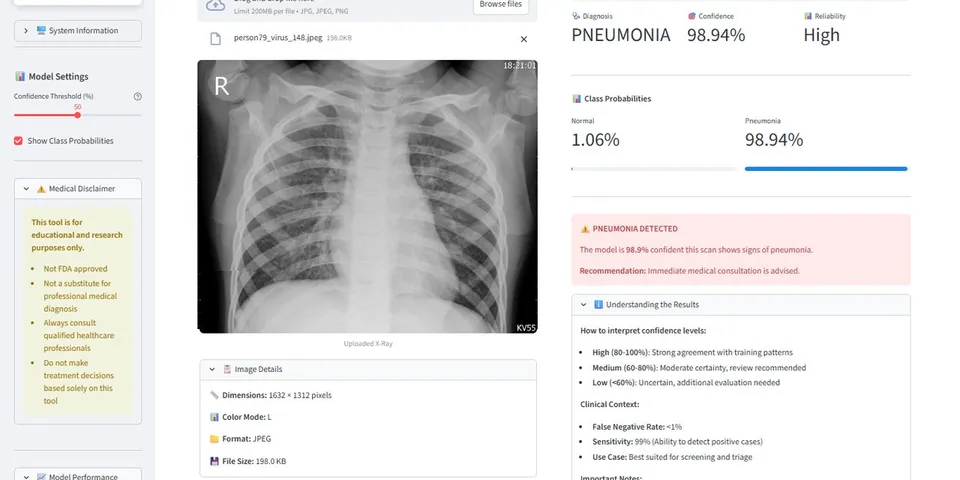
Task: Open the Confidence Threshold help tooltip icon
Action: (138, 96)
